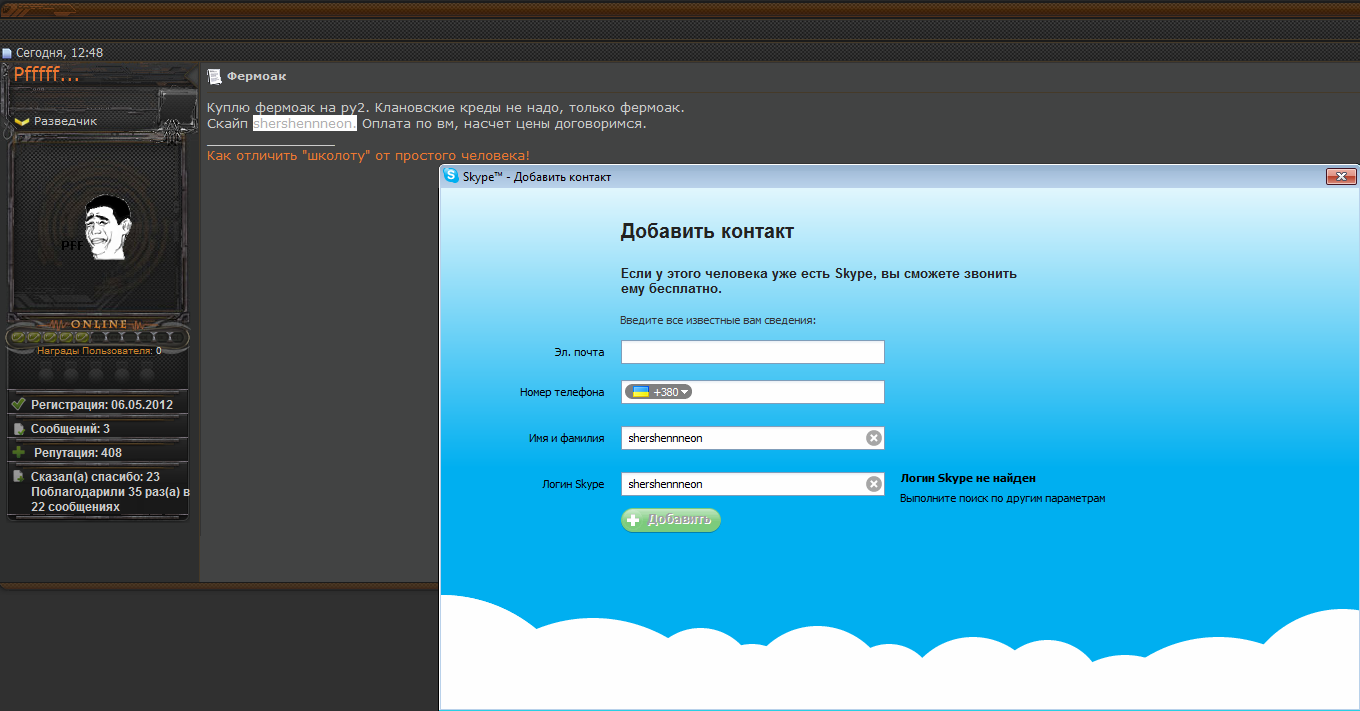Click the small post icon beside Сегодня, 12:48
Image resolution: width=1360 pixels, height=711 pixels.
7,53
